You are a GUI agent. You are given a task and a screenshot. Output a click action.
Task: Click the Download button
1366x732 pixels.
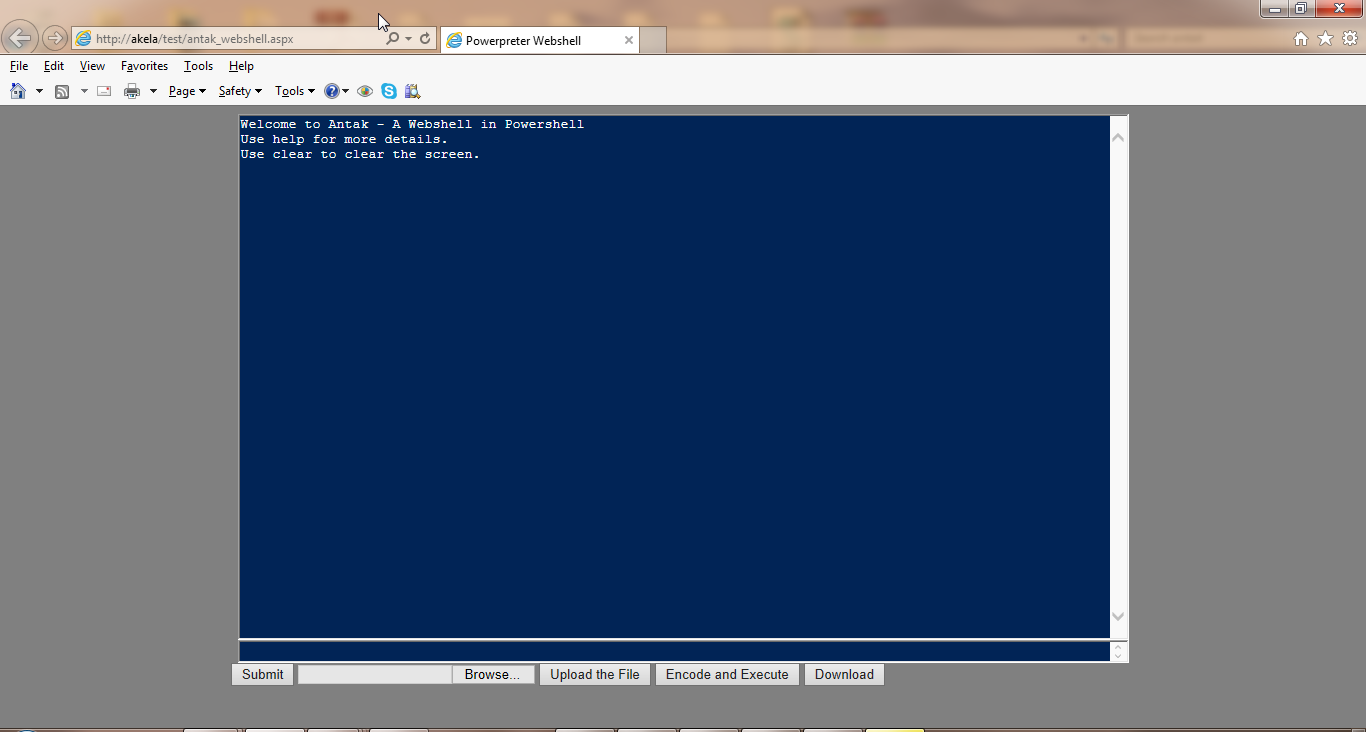(x=844, y=674)
